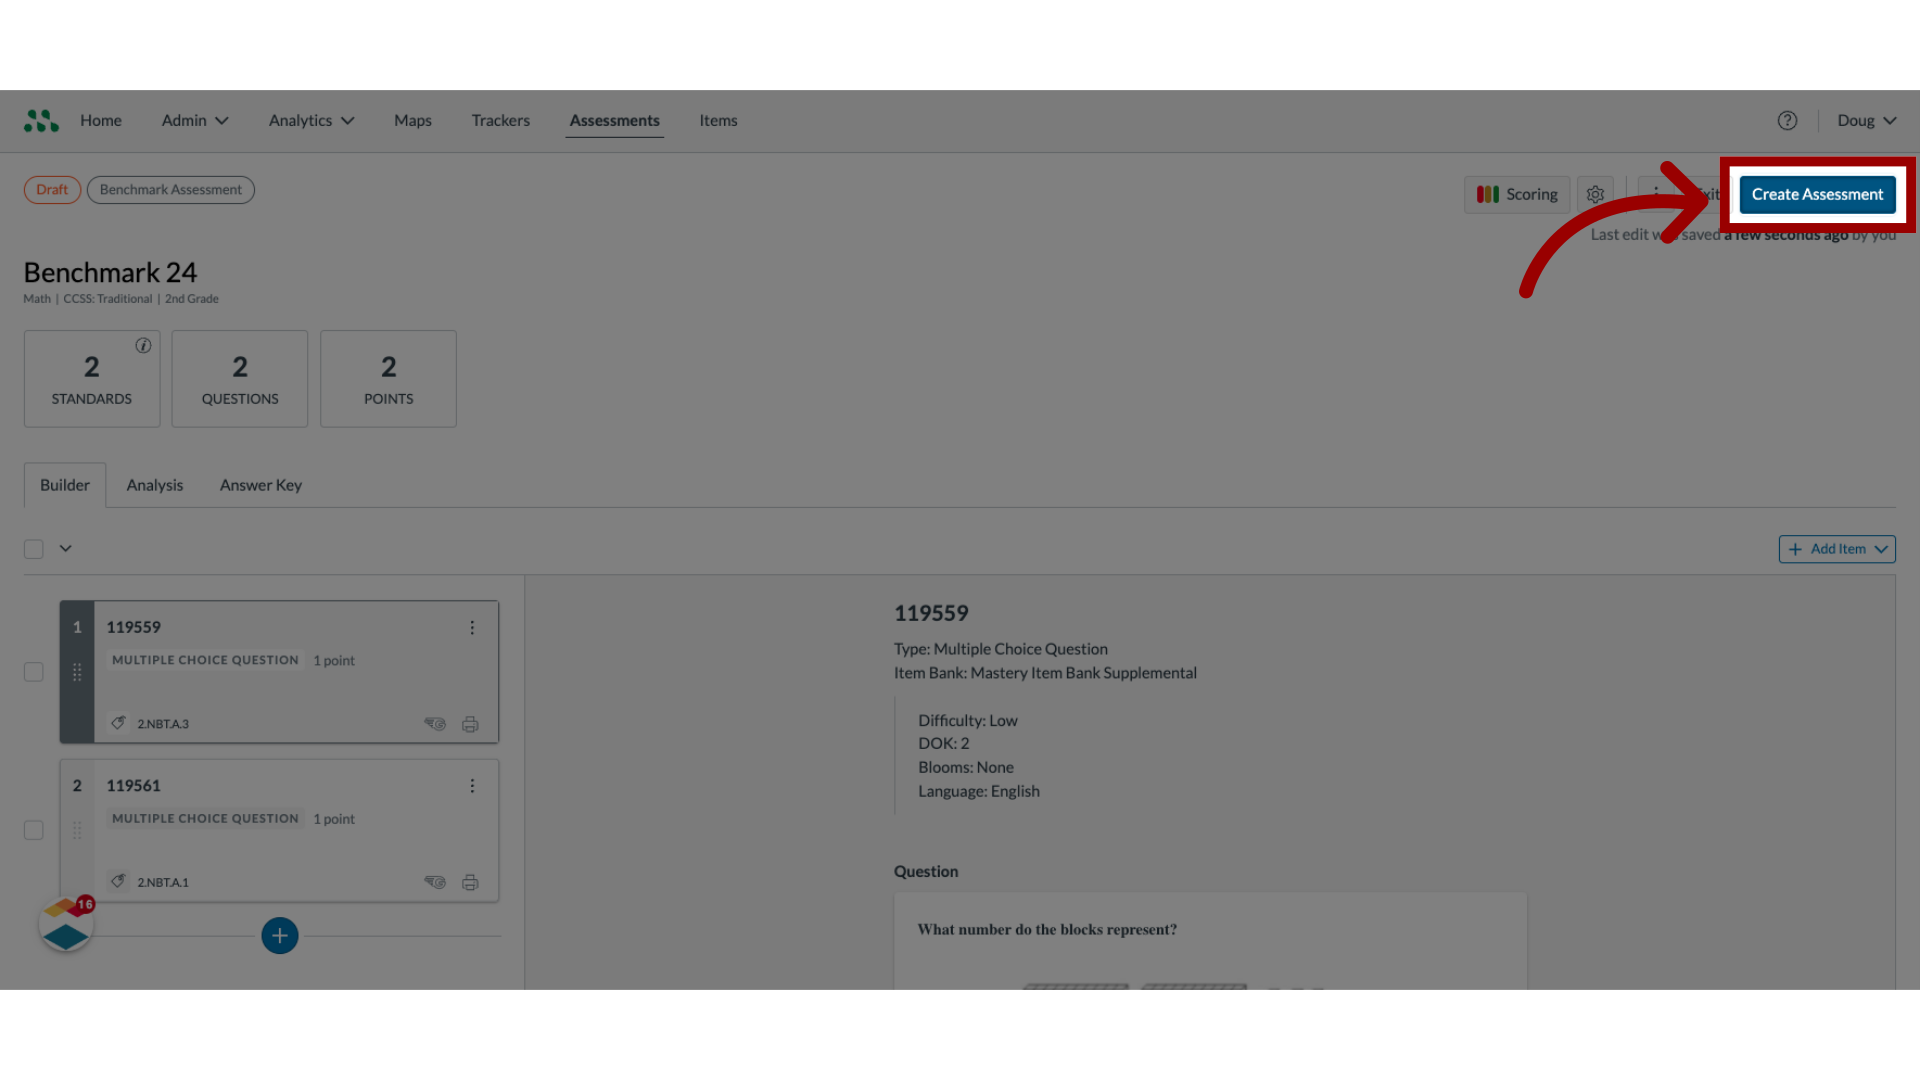Click the blue plus button to add item
Image resolution: width=1920 pixels, height=1080 pixels.
(280, 935)
